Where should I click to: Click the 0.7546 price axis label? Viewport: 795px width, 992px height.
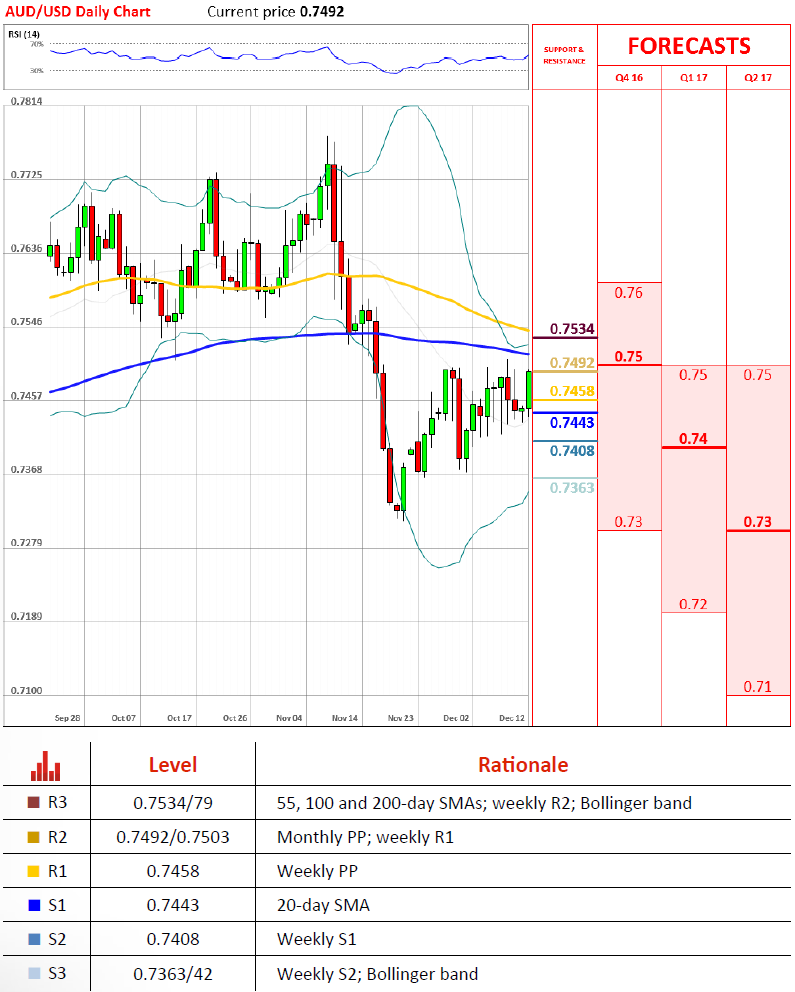click(x=27, y=322)
